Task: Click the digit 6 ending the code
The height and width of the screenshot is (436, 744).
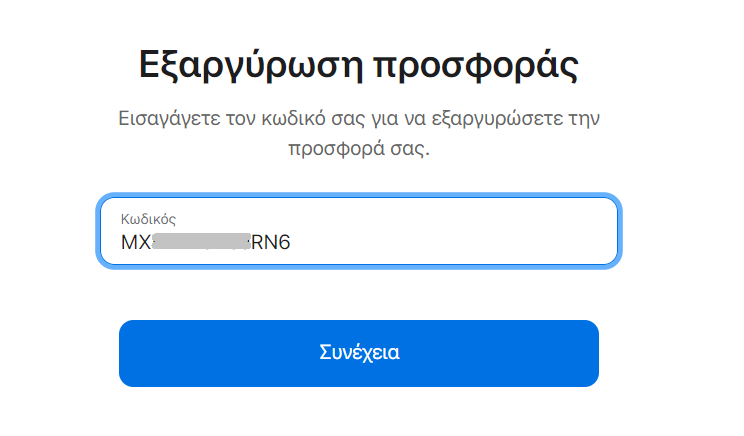Action: tap(284, 243)
